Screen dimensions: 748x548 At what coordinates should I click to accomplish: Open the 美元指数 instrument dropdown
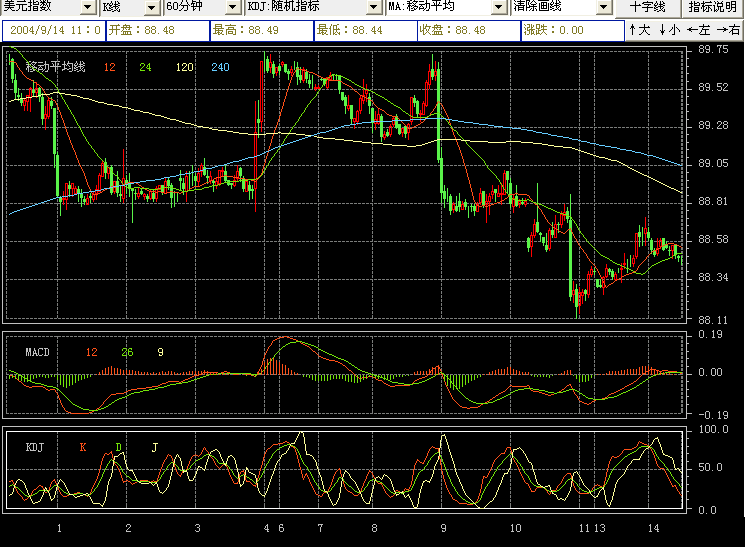point(87,8)
